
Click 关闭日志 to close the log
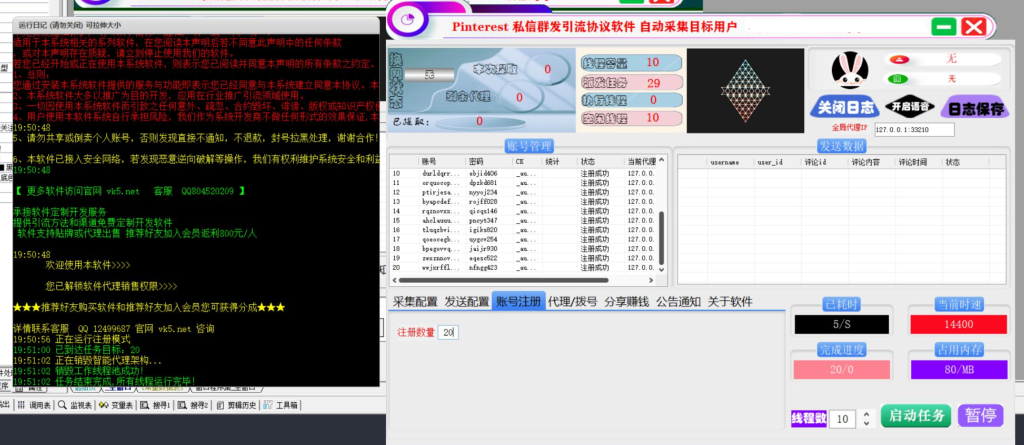[843, 107]
